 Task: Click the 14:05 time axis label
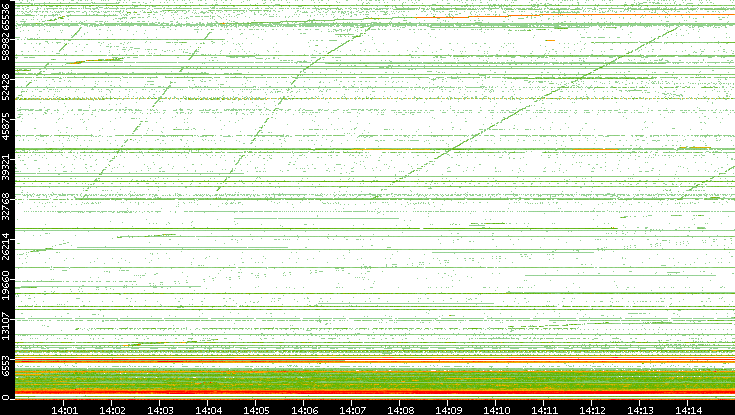point(256,410)
